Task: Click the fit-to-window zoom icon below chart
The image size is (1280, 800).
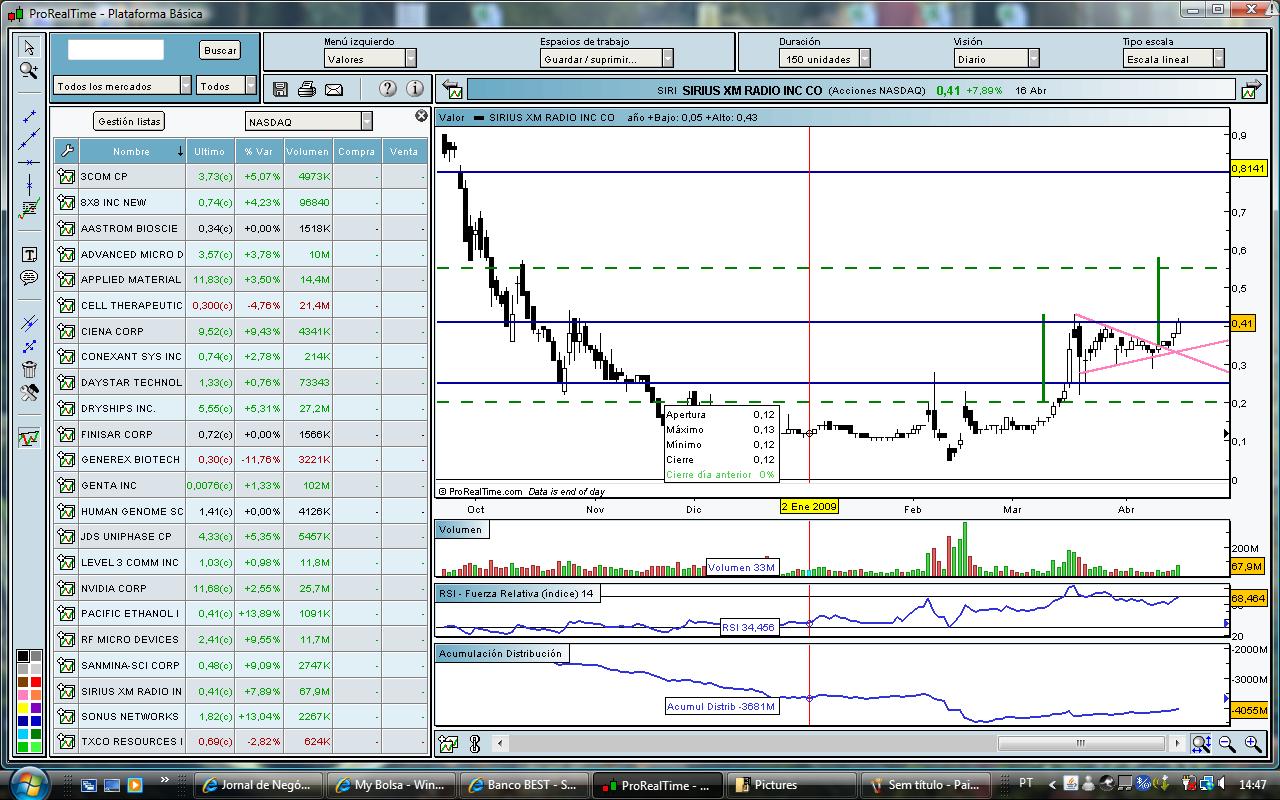Action: tap(1201, 743)
